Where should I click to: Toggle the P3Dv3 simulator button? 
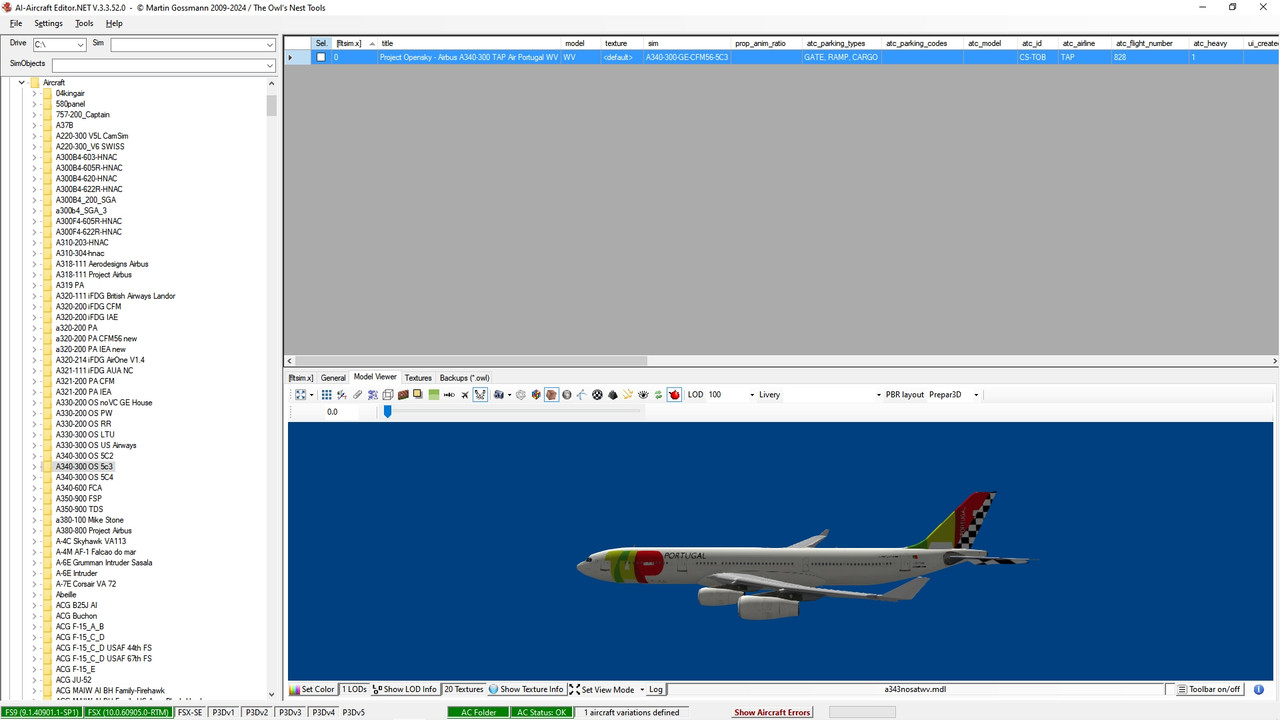tap(290, 712)
